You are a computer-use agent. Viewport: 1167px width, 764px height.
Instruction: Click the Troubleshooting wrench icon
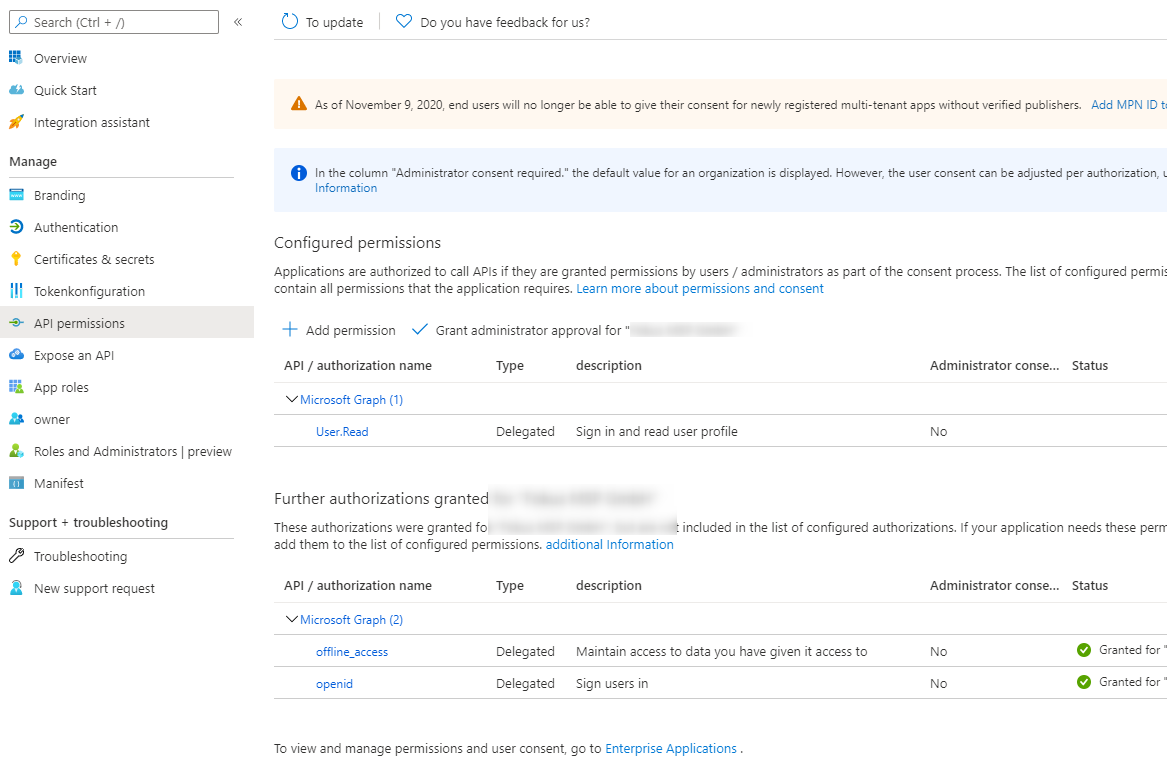(x=16, y=556)
